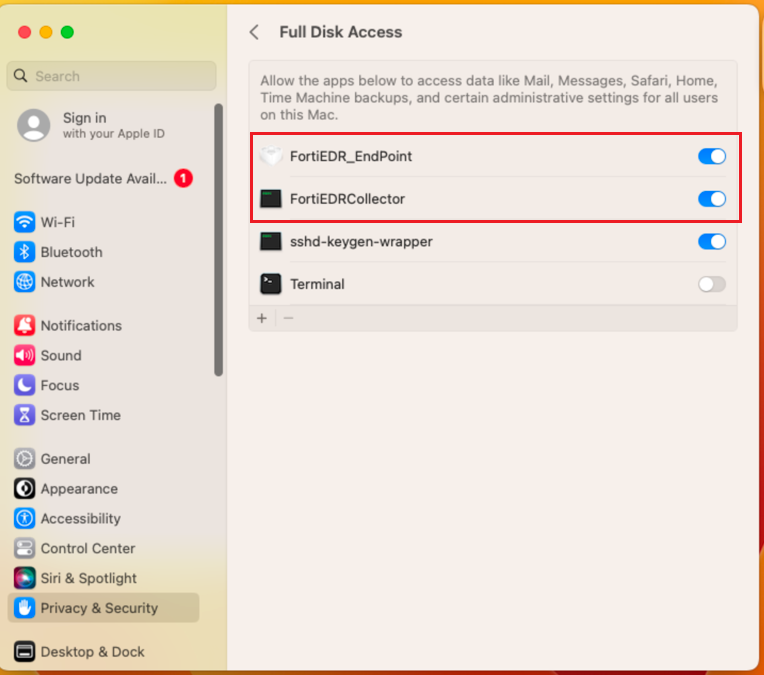Screen dimensions: 764x675
Task: Click Sign in with your Apple ID
Action: 85,125
